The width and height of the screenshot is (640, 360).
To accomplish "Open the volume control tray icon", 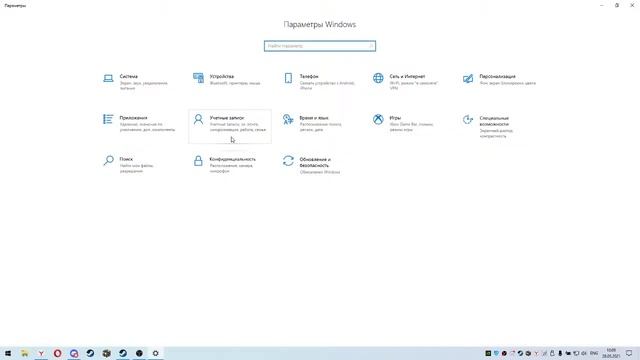I will click(x=584, y=353).
